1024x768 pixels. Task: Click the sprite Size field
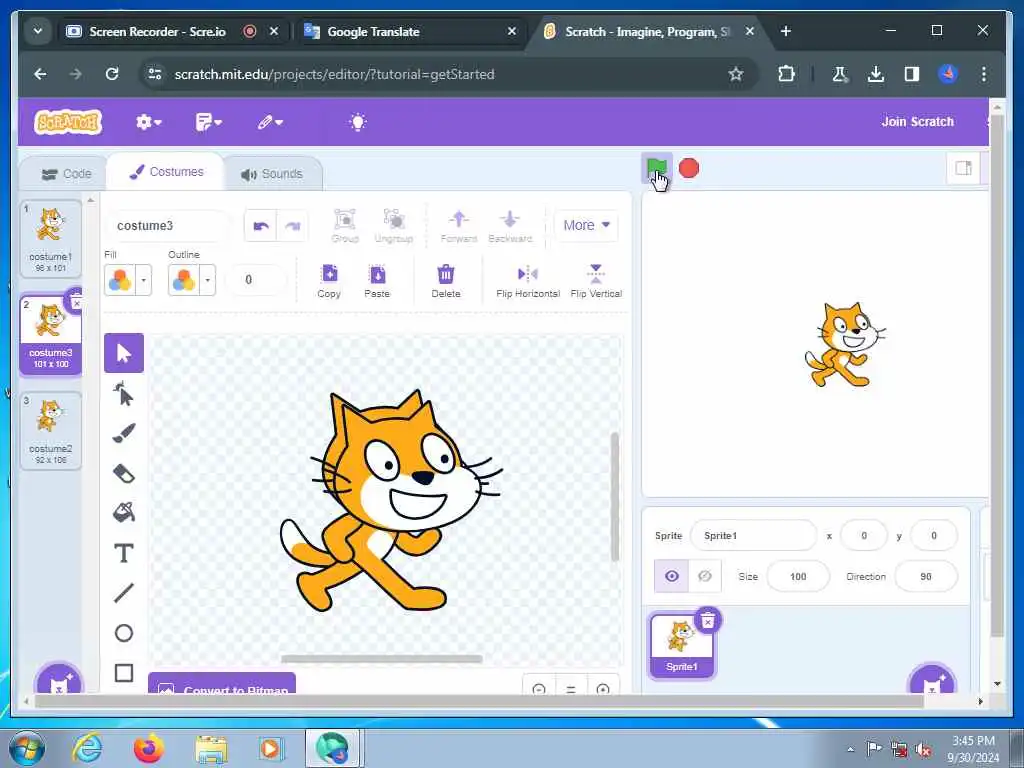coord(797,577)
